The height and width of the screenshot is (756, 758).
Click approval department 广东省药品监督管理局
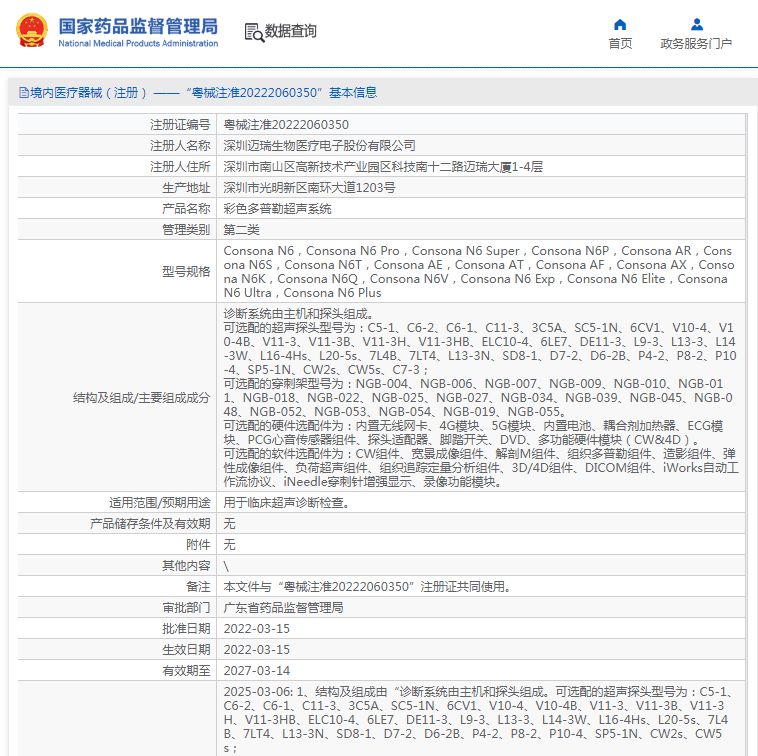[x=283, y=608]
